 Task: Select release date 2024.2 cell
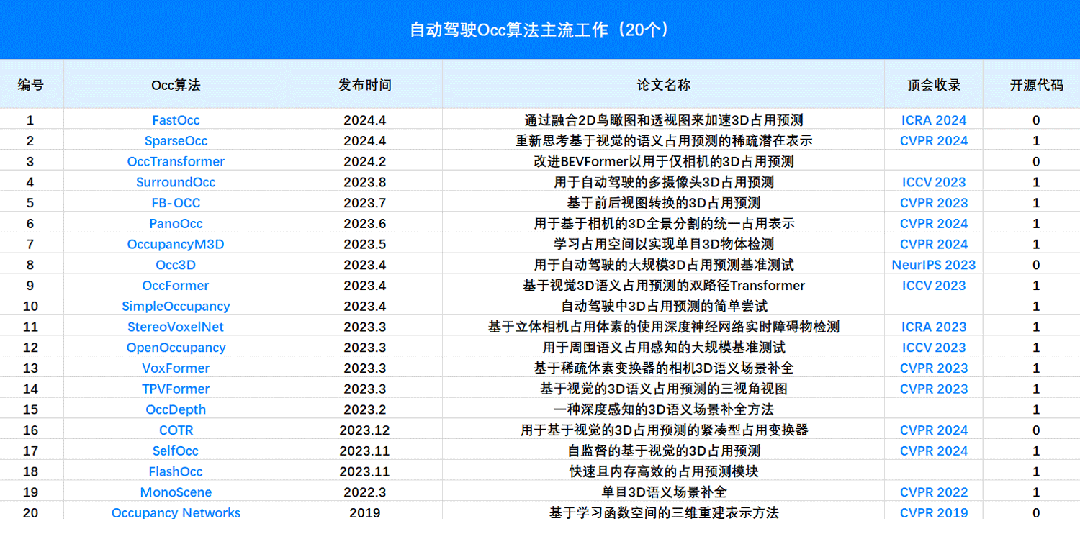point(364,162)
